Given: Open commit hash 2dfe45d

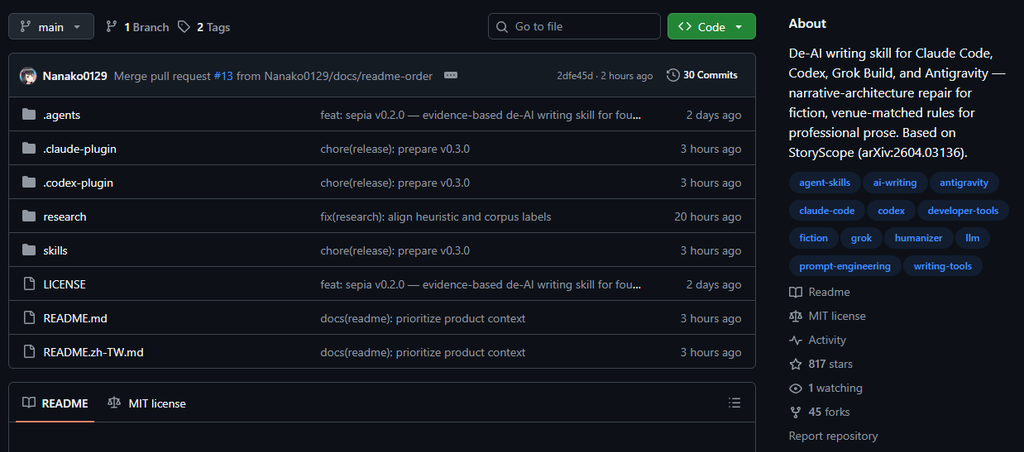Looking at the screenshot, I should [x=575, y=76].
